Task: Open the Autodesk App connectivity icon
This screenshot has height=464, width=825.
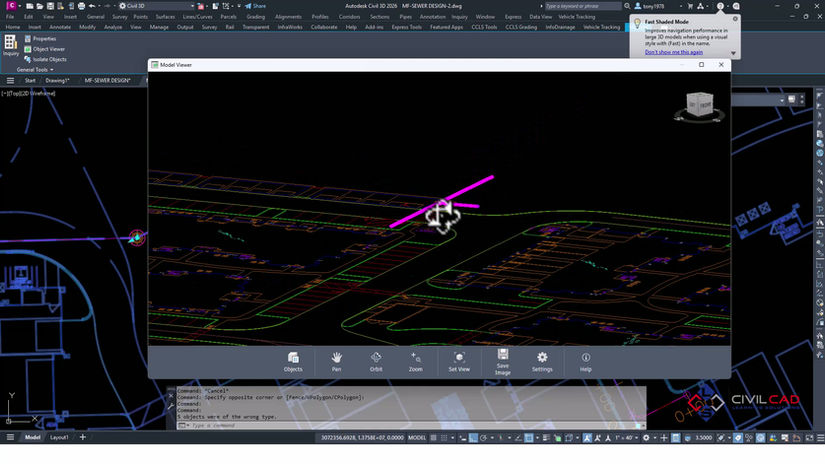Action: point(700,6)
